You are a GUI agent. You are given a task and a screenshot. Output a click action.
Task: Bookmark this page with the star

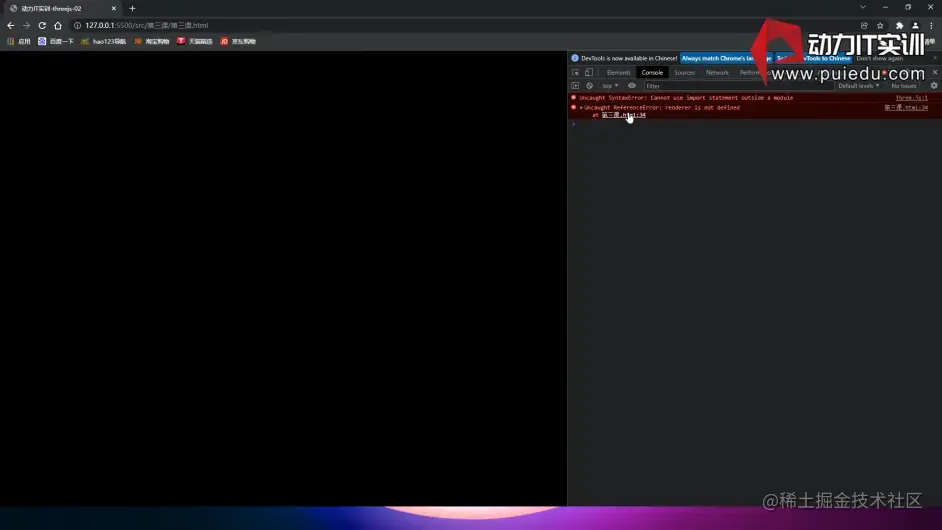880,25
